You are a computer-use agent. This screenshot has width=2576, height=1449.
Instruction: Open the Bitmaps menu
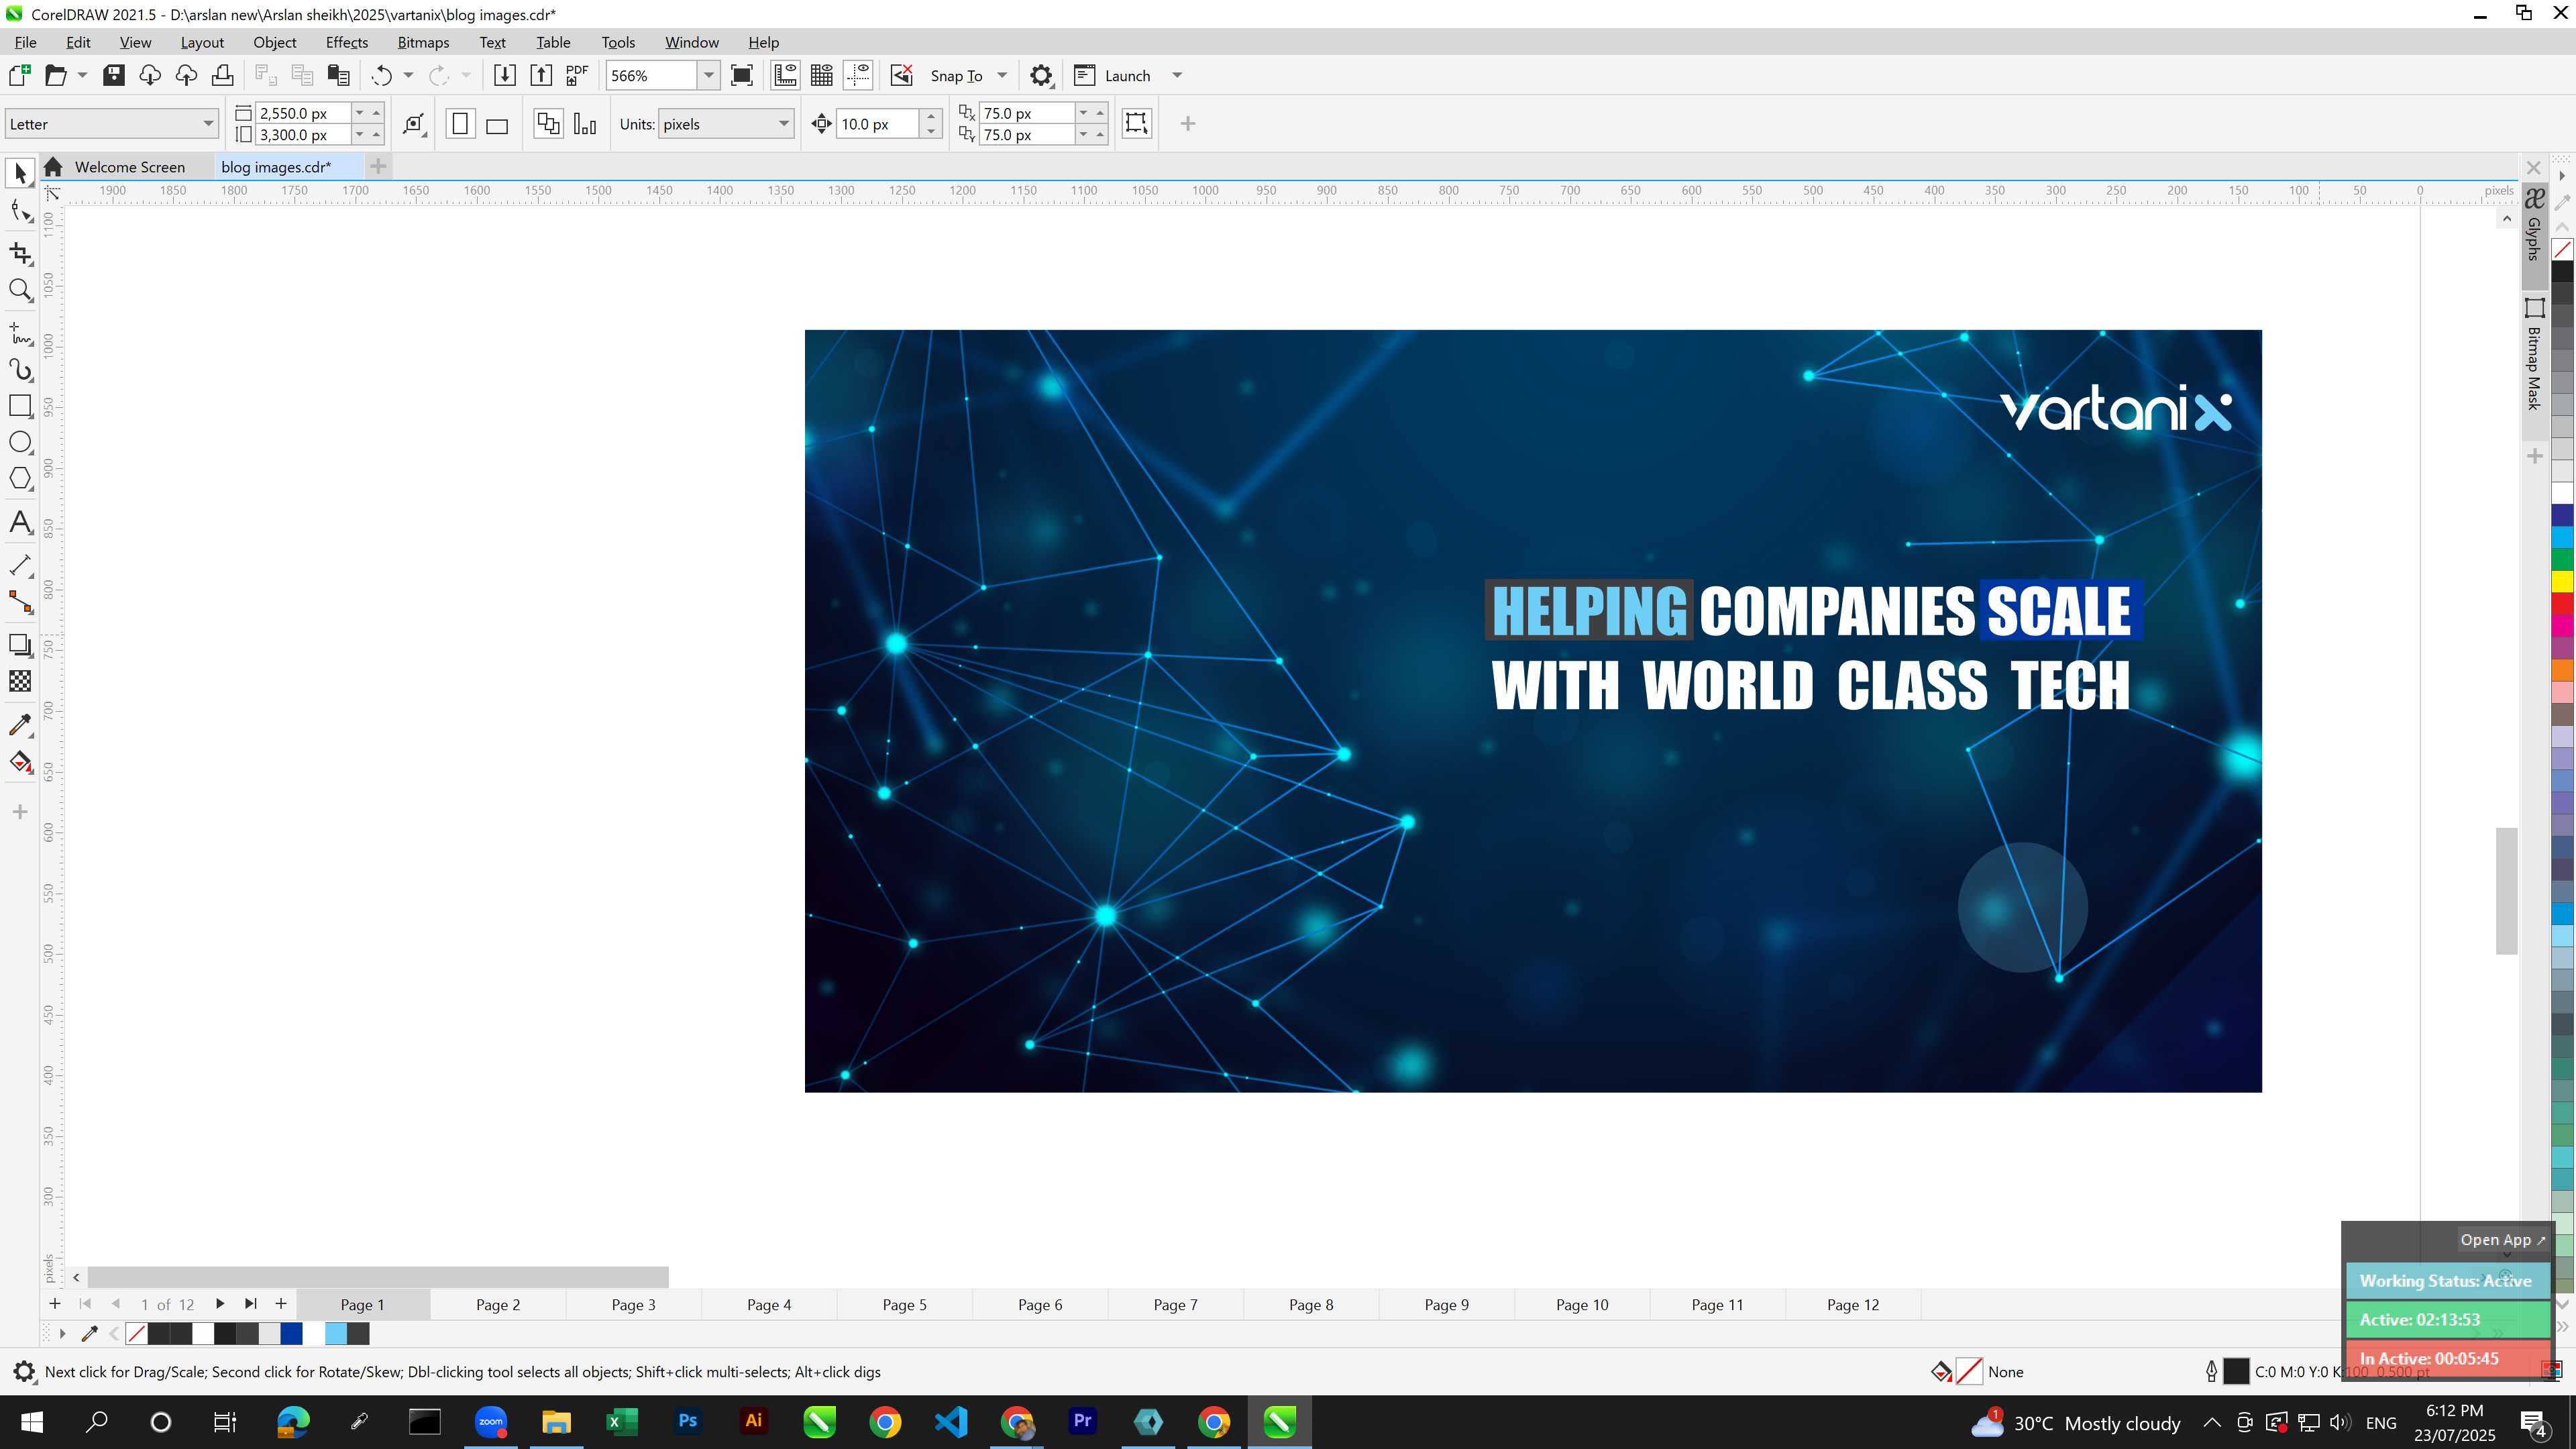423,42
